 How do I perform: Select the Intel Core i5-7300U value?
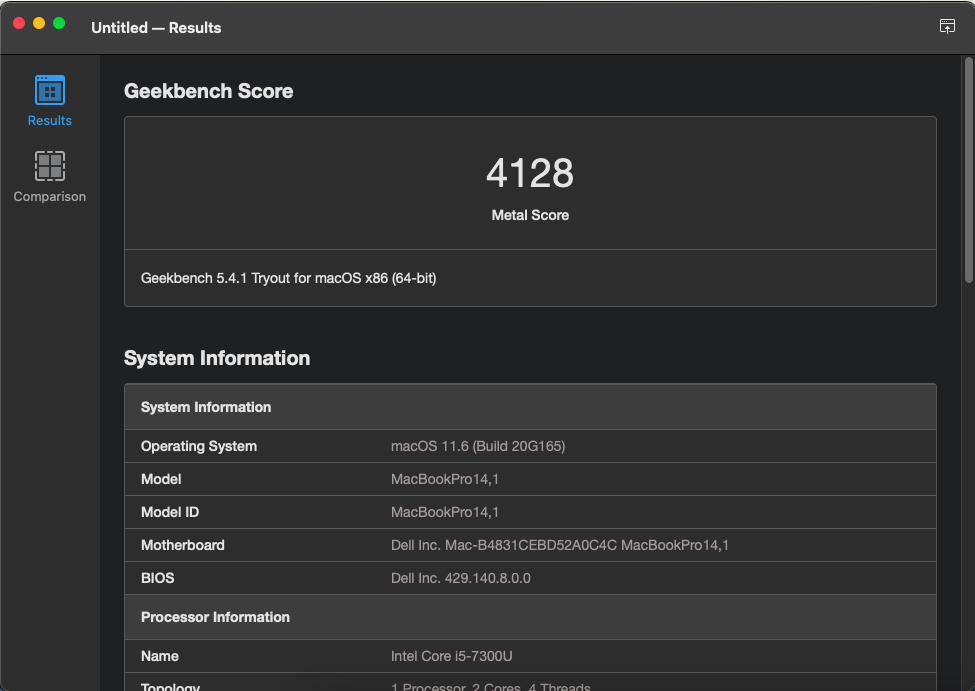[x=451, y=657]
